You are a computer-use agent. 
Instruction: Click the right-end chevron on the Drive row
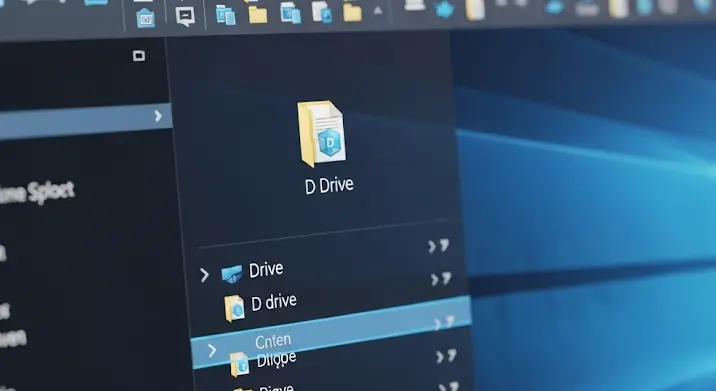439,246
